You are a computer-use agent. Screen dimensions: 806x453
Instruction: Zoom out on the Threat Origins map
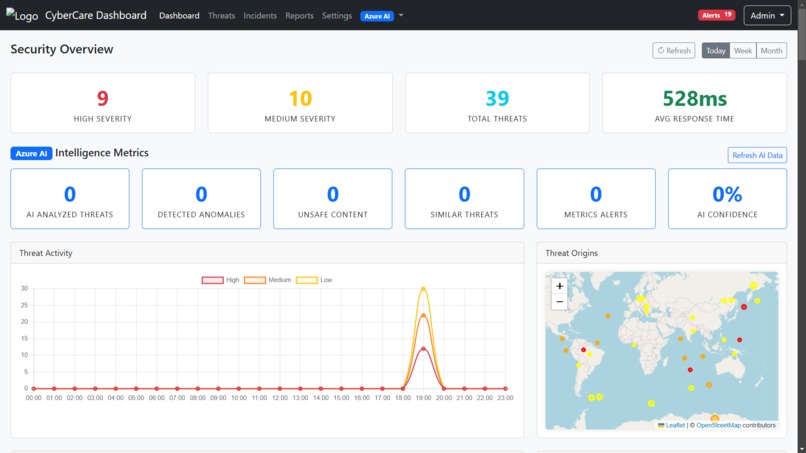(x=559, y=302)
